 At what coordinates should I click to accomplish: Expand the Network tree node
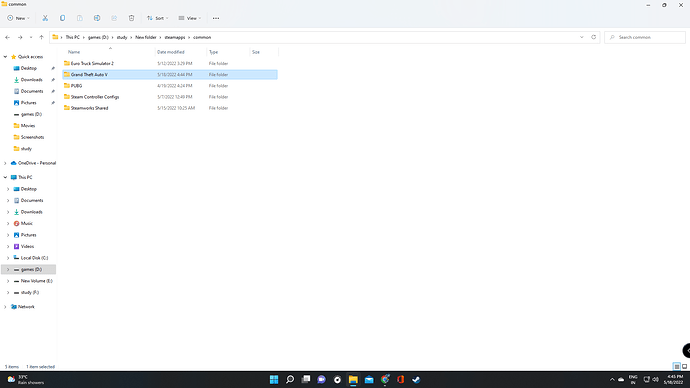5,307
